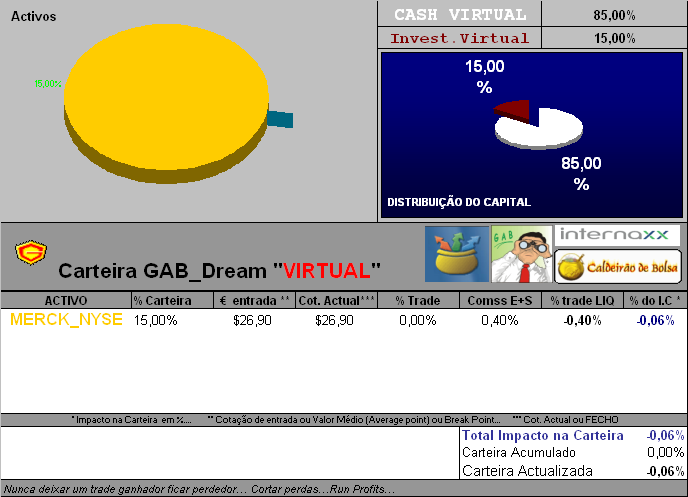Click the Activos chart title

[33, 16]
